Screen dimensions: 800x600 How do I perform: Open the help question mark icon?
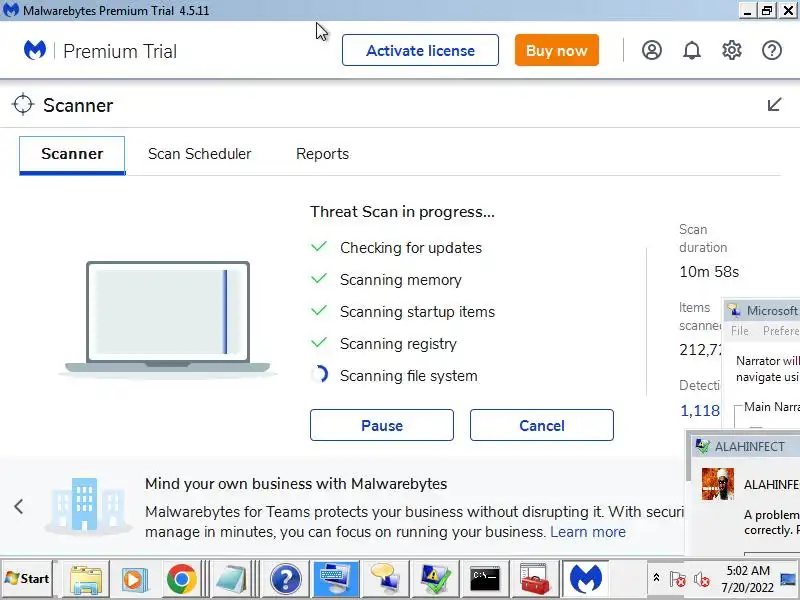(771, 51)
